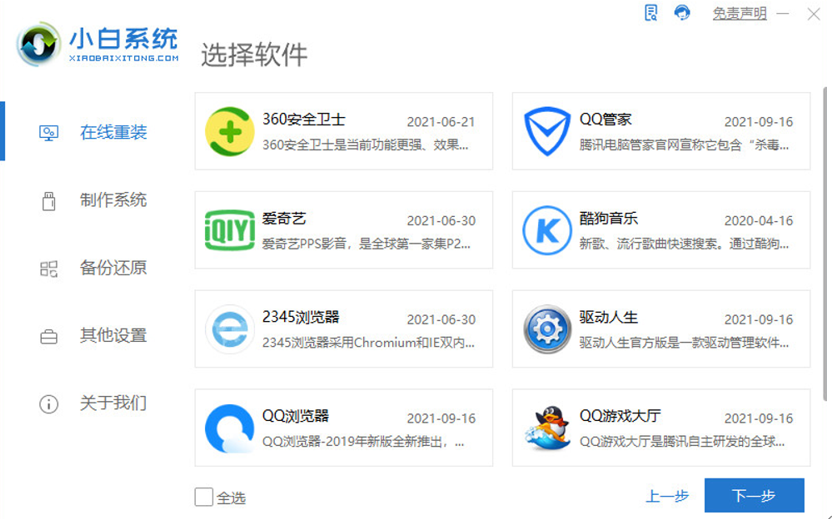Open the 免责声明 disclaimer link
The image size is (832, 519).
point(739,13)
